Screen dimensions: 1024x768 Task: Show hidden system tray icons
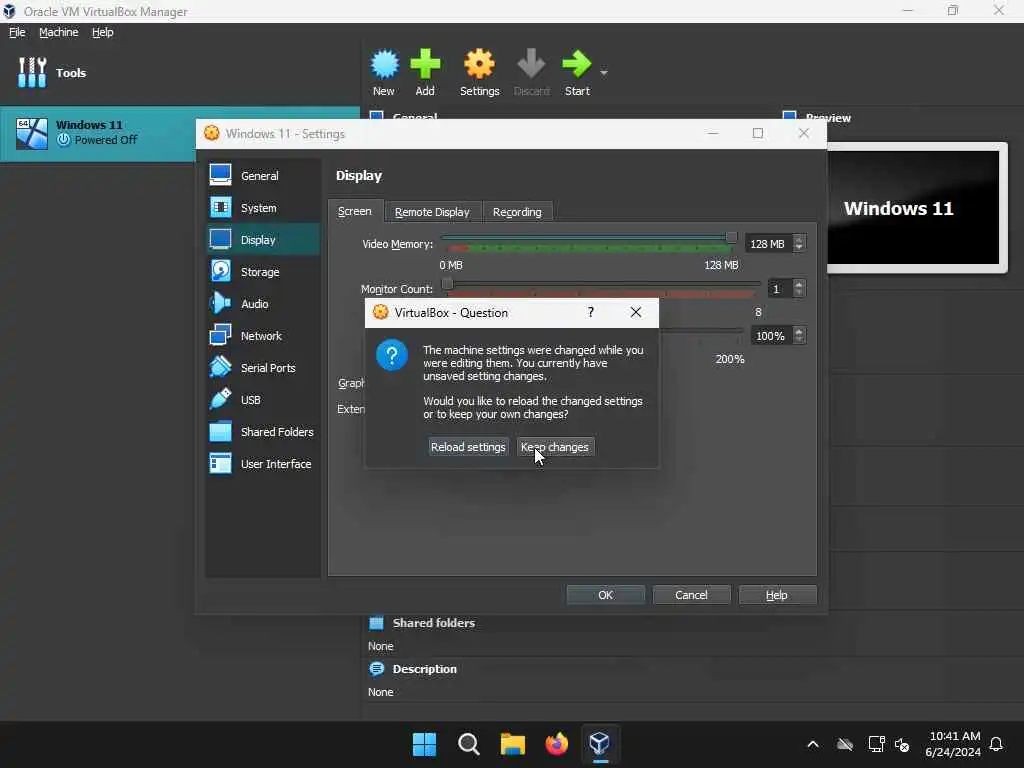(813, 744)
